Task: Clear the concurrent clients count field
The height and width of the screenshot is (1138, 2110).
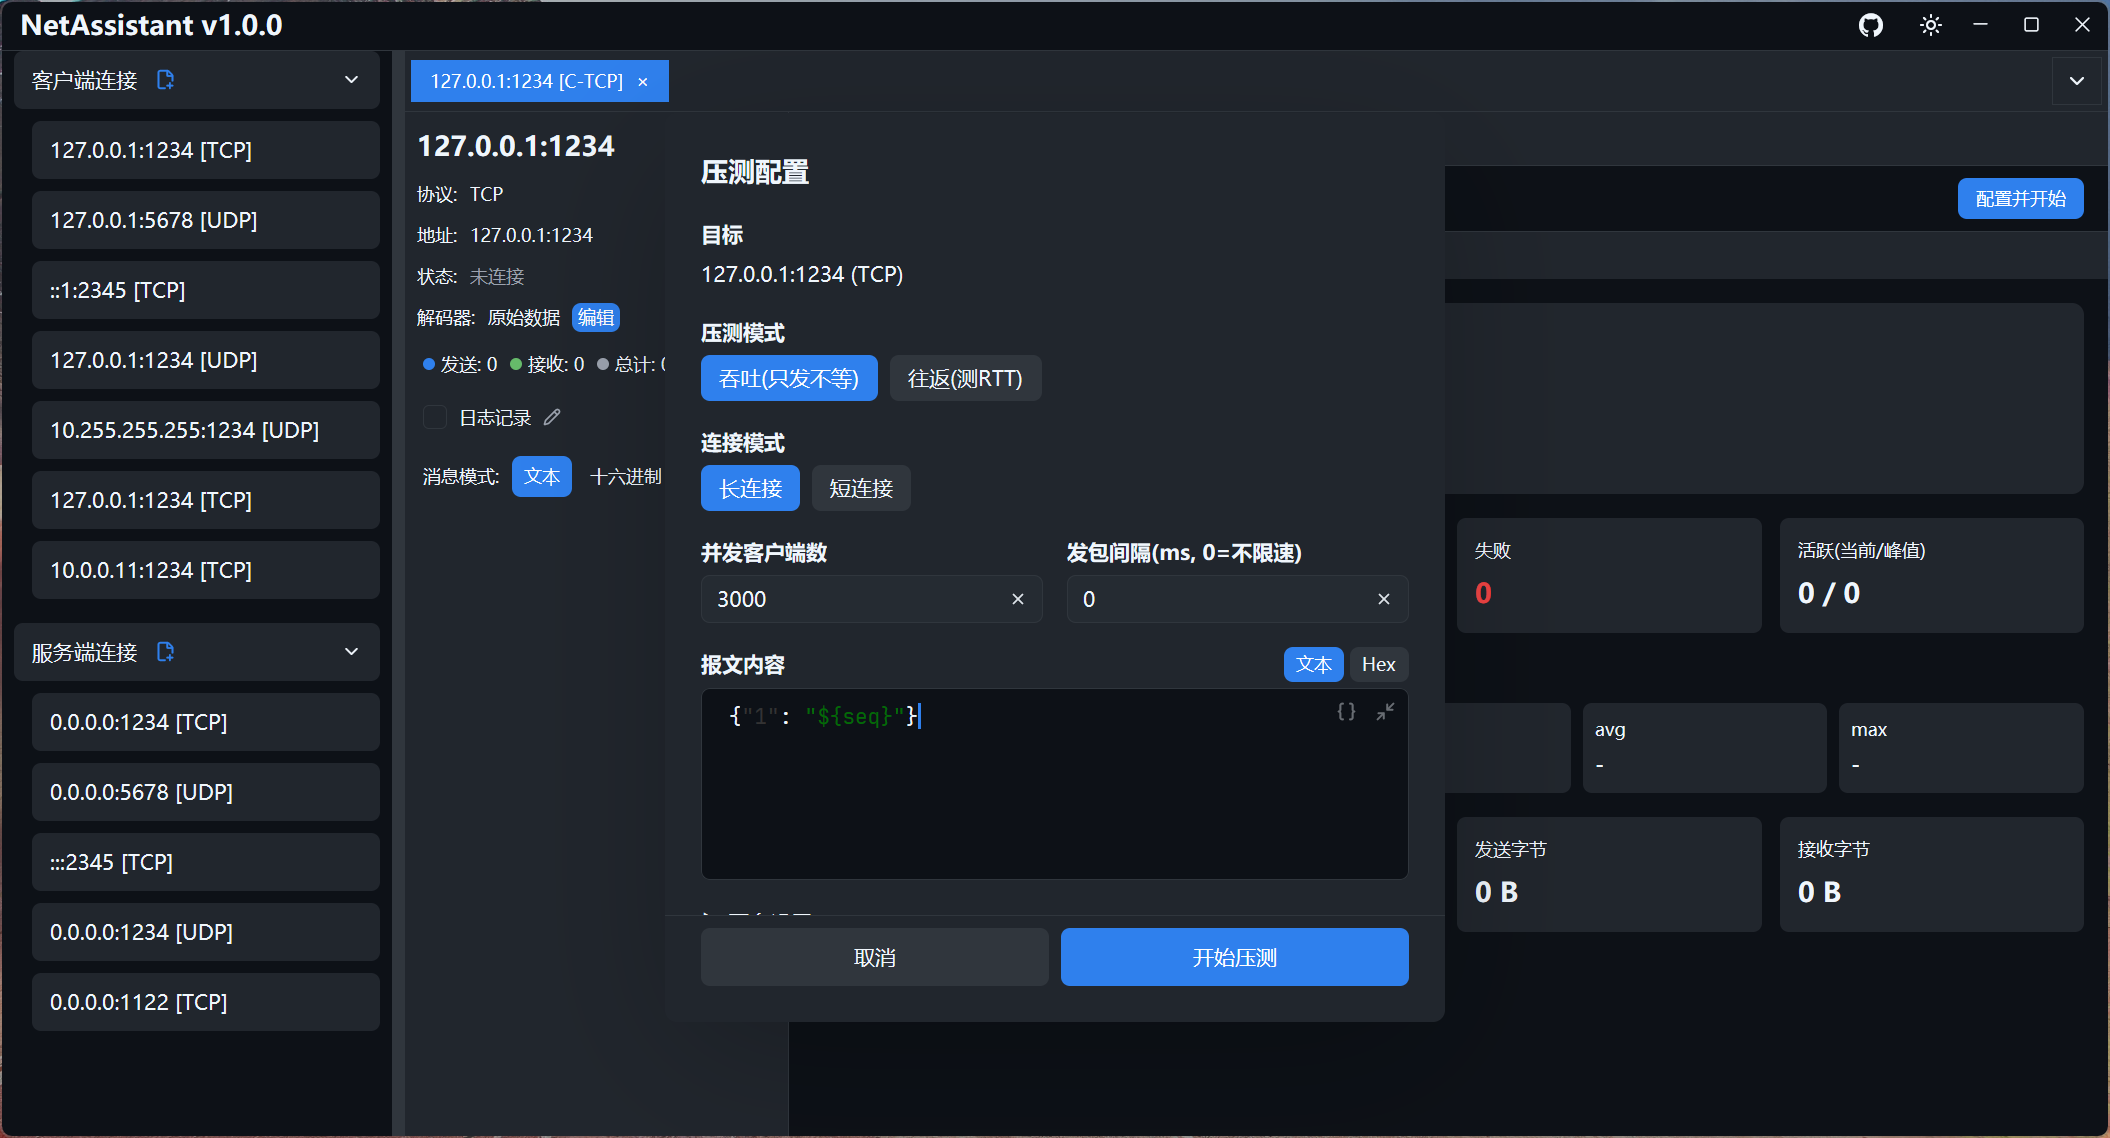Action: 1018,599
